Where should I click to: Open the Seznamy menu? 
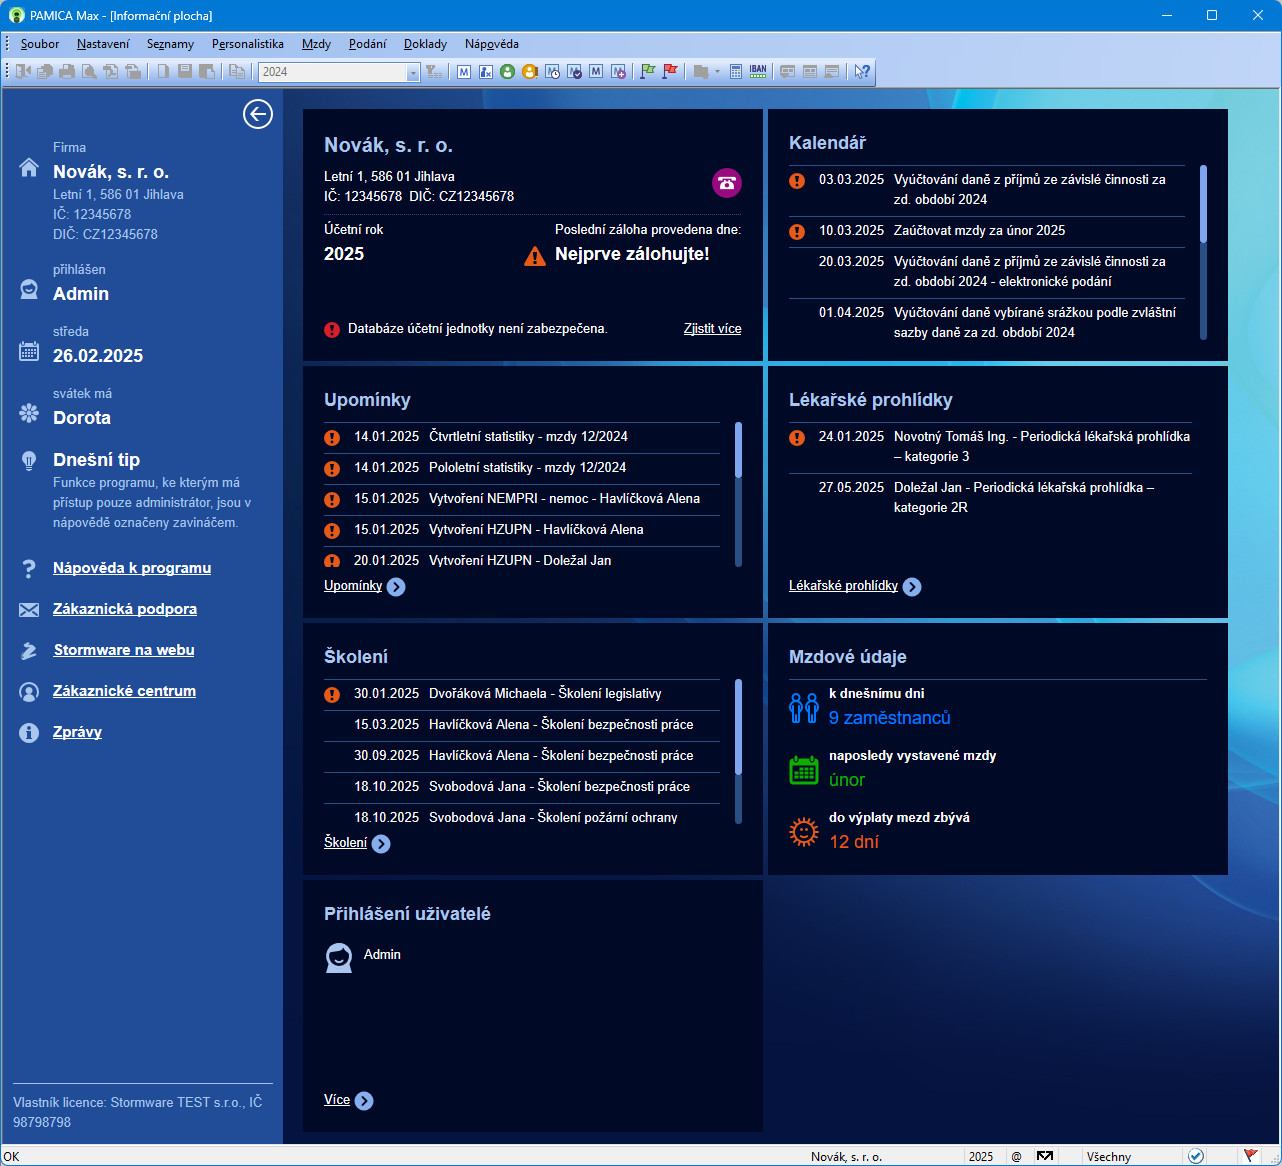coord(170,44)
